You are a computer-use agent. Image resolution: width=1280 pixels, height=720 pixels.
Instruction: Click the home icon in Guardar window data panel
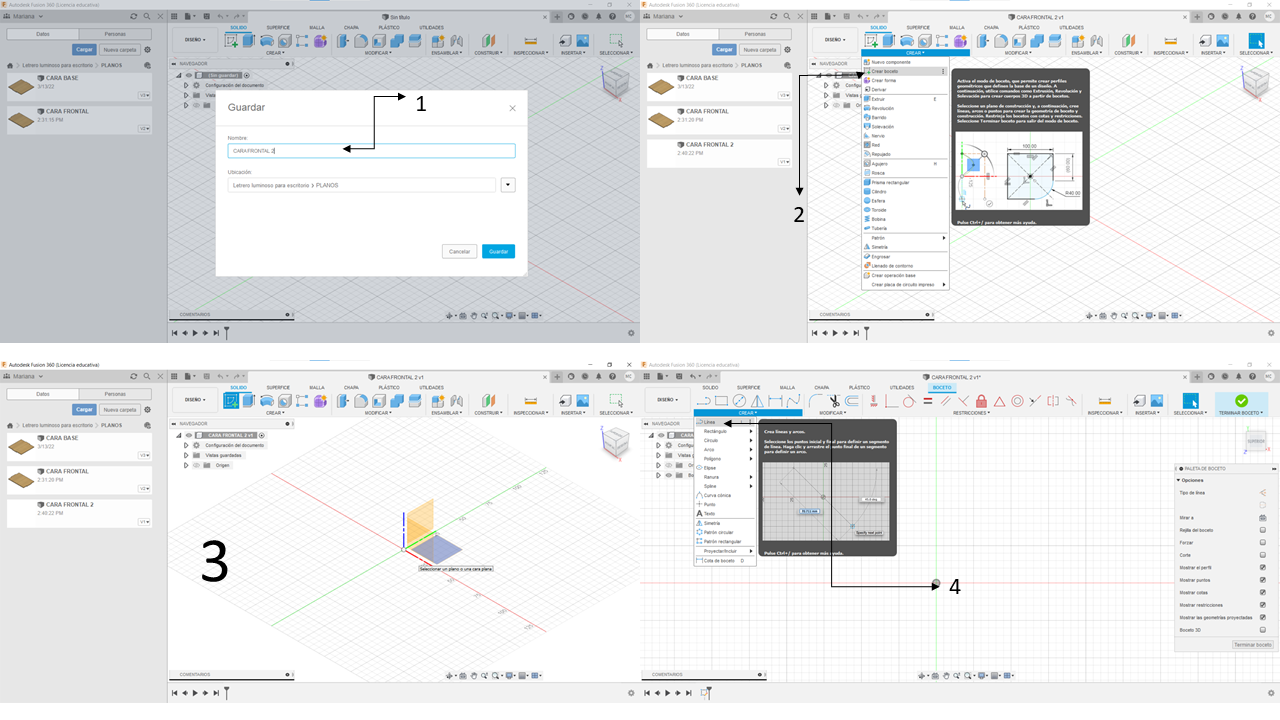[x=10, y=65]
